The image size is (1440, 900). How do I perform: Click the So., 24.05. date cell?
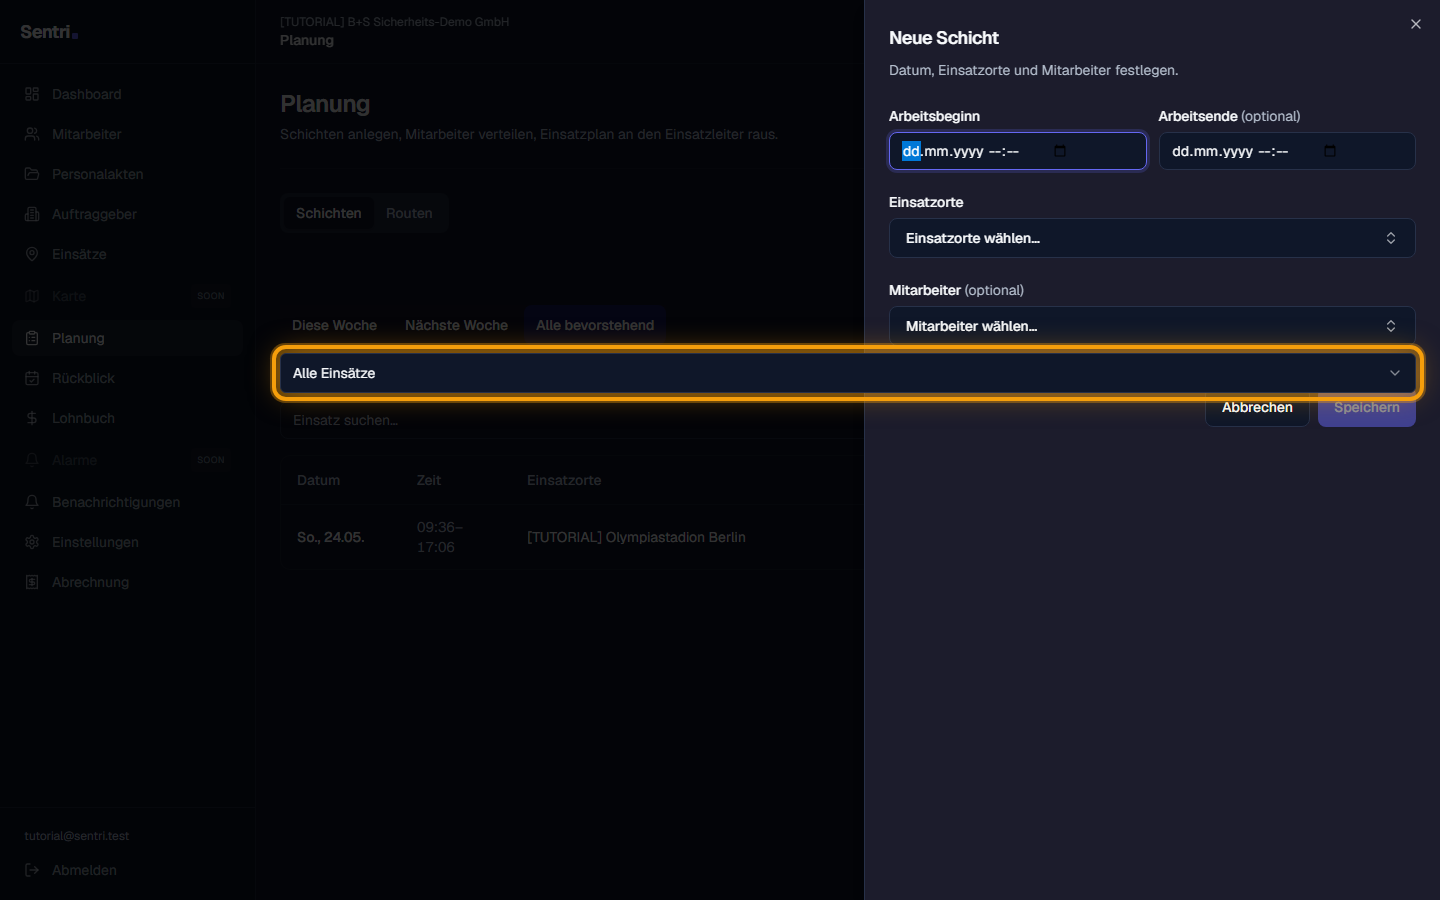pos(331,537)
